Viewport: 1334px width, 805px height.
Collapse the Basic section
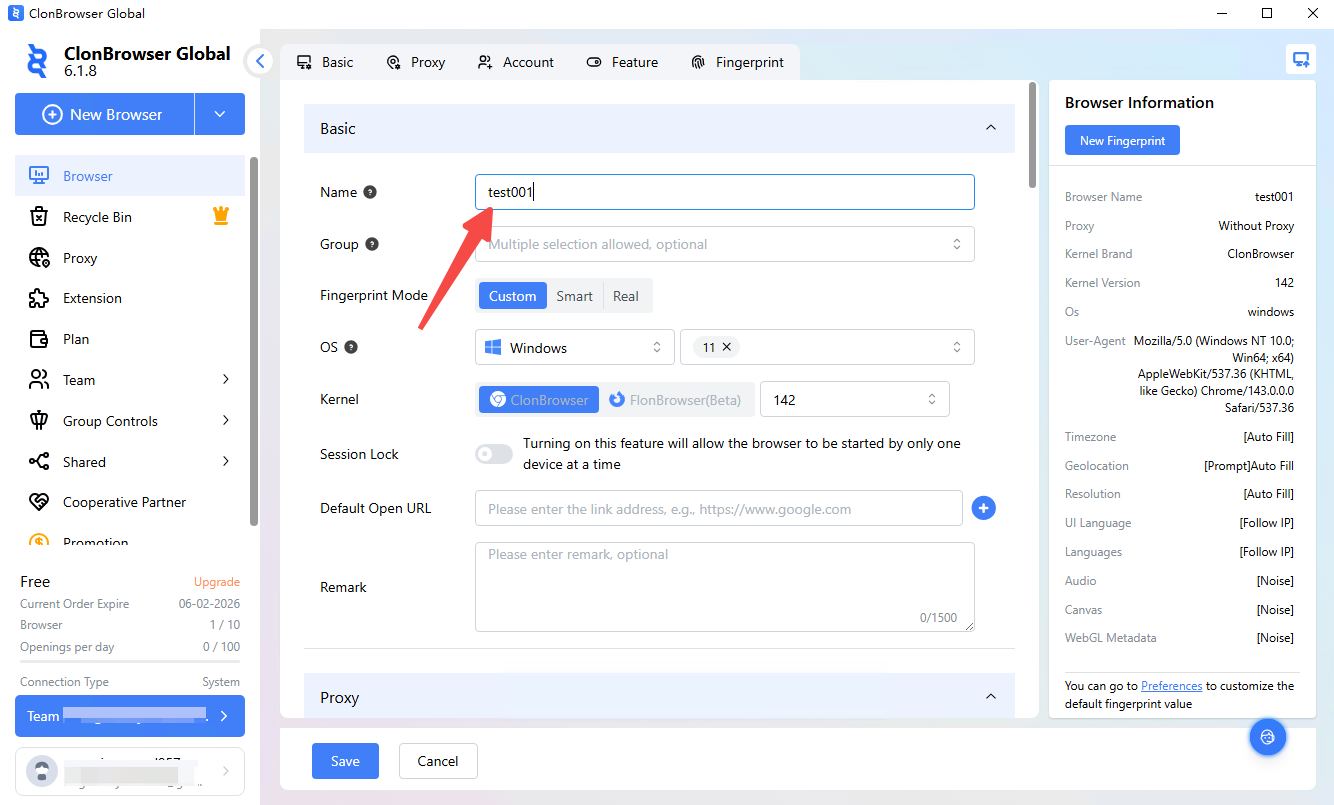990,128
